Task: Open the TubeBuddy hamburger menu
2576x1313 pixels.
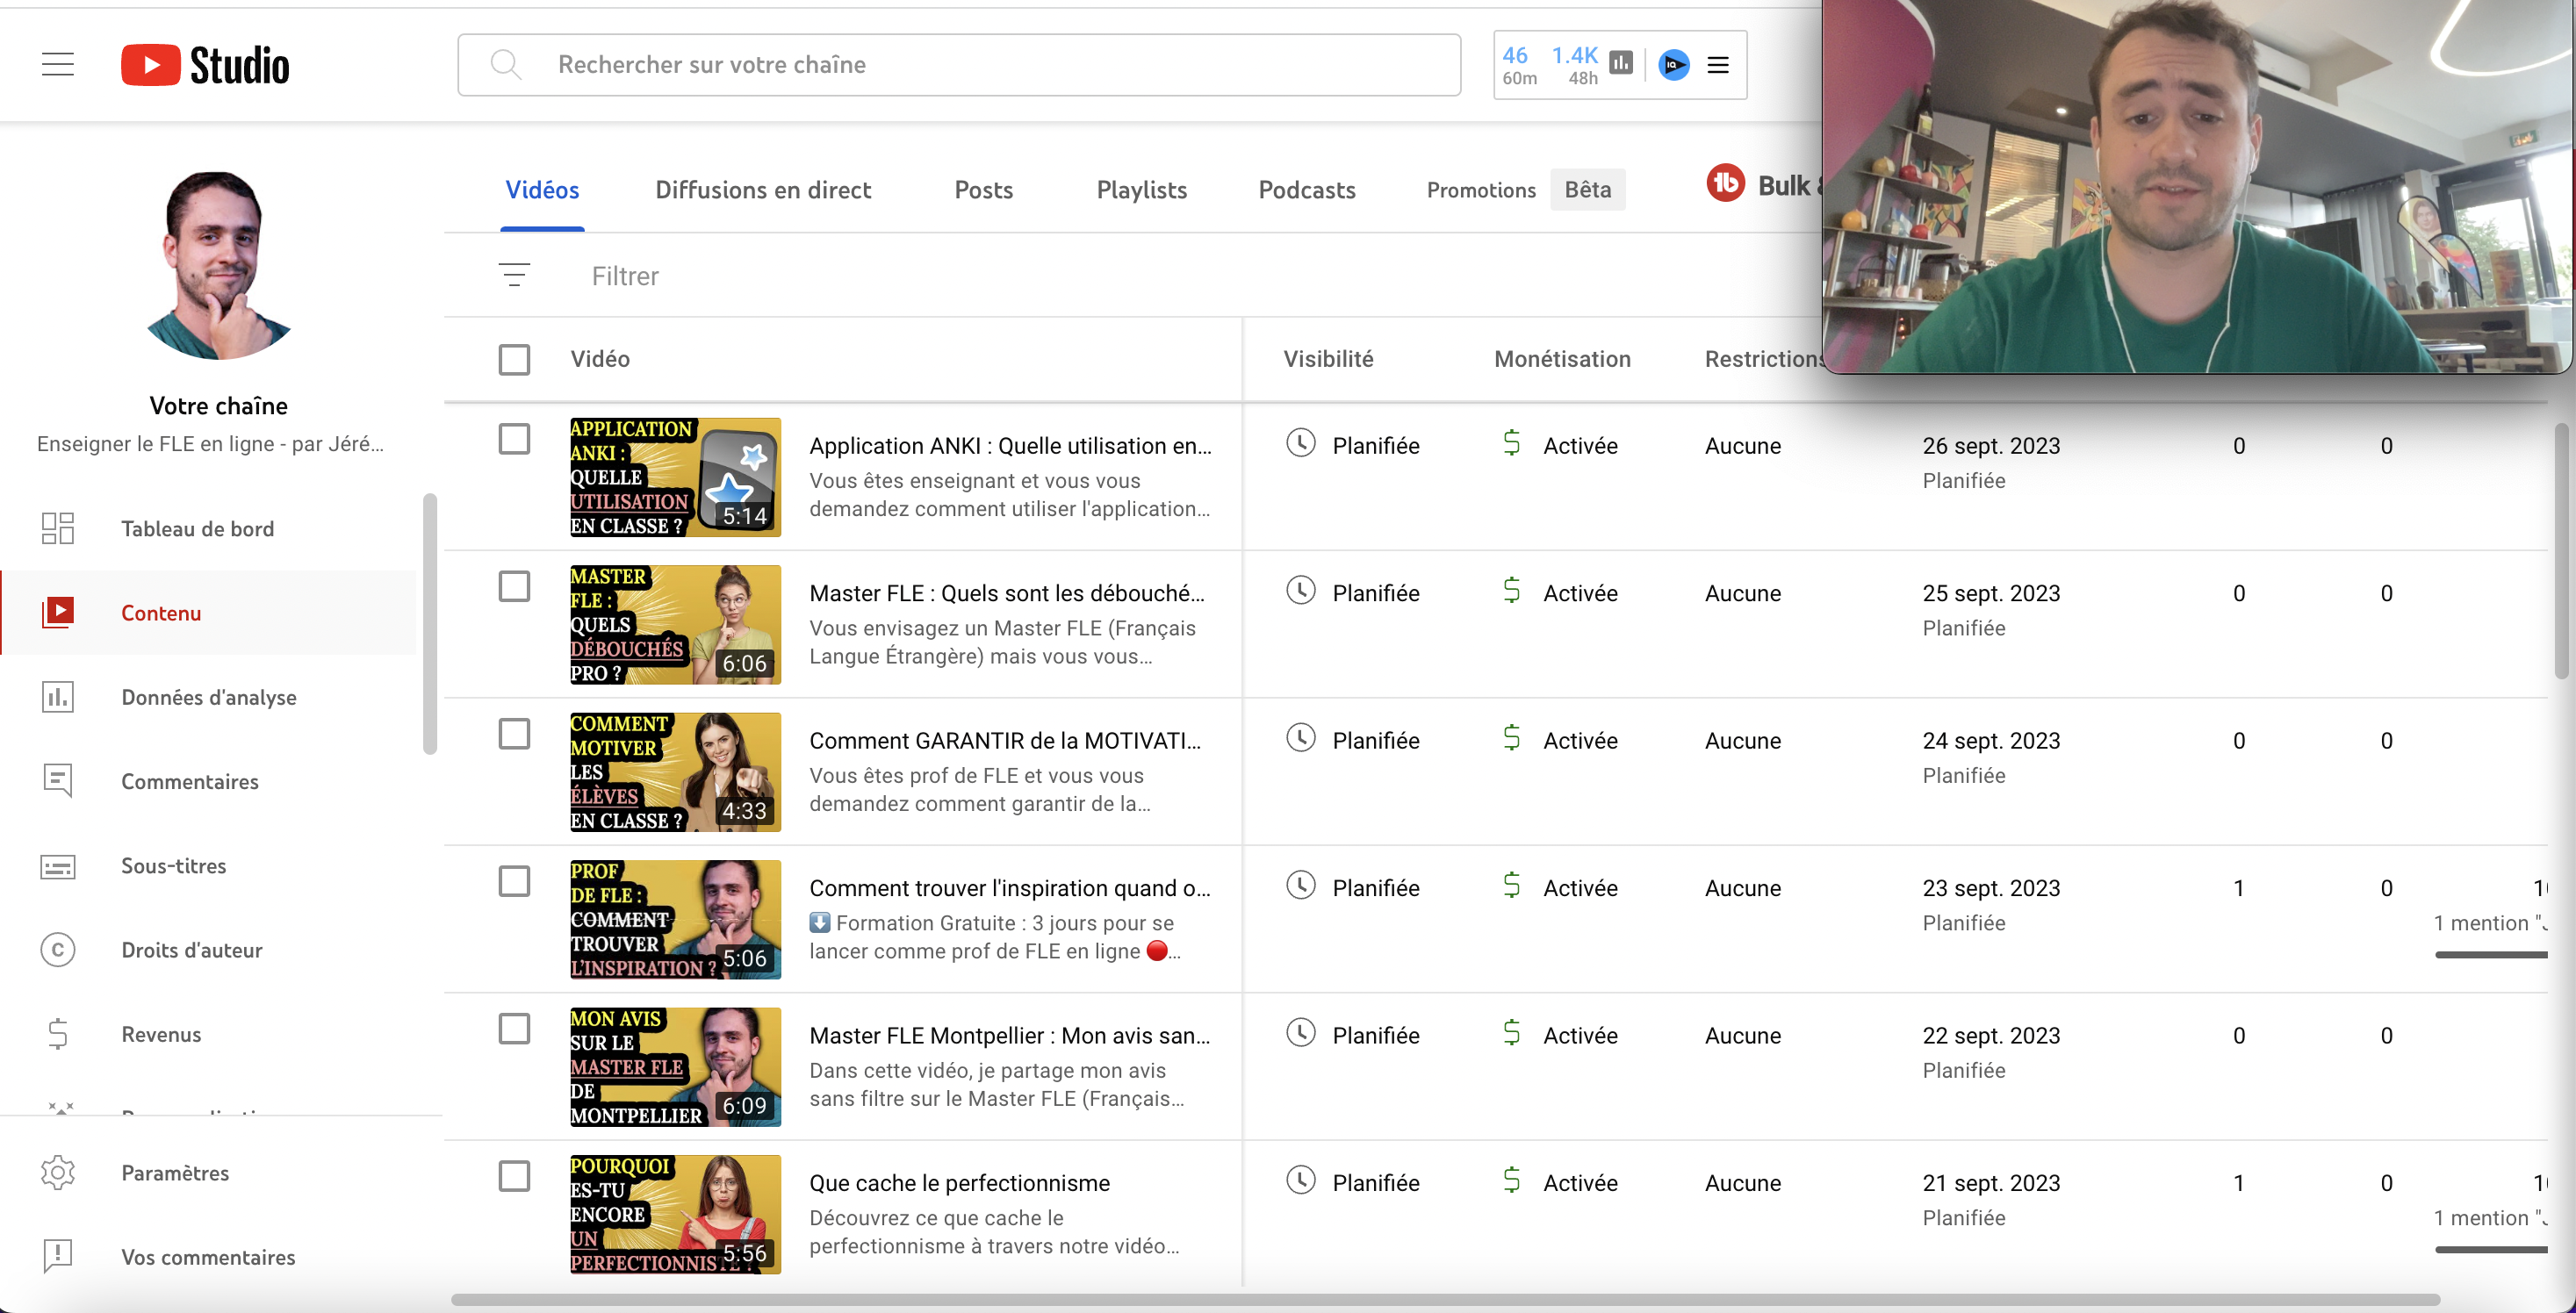Action: pos(1718,65)
